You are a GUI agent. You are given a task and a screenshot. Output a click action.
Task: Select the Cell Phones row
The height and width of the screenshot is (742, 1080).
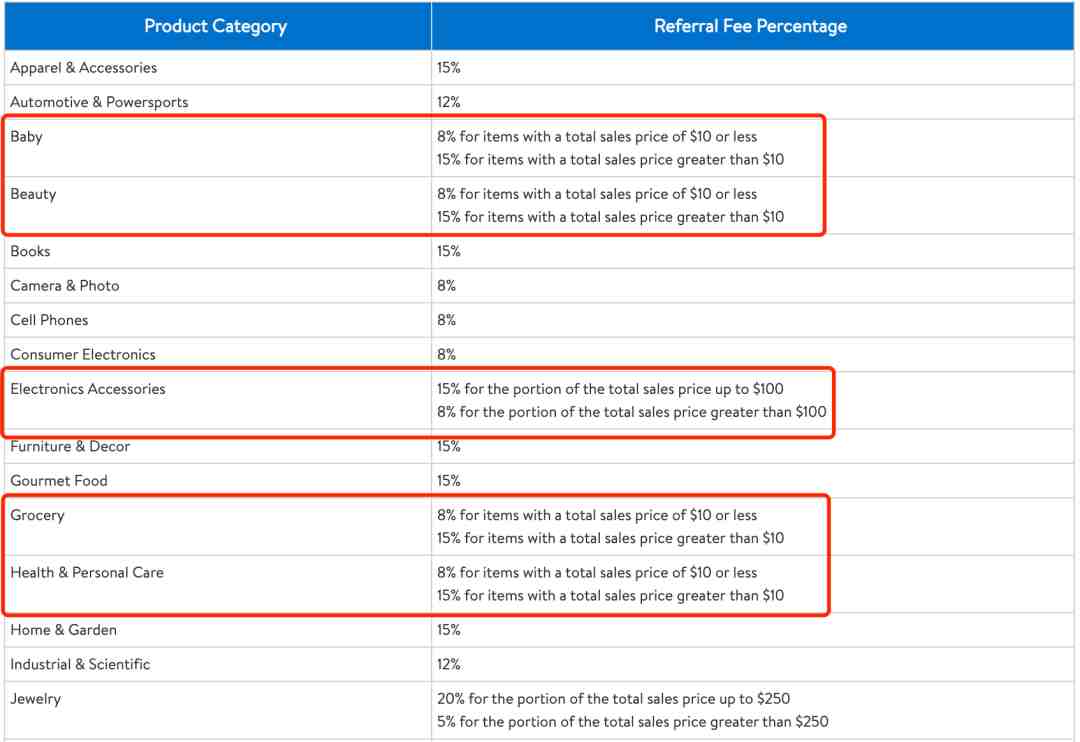pyautogui.click(x=49, y=320)
